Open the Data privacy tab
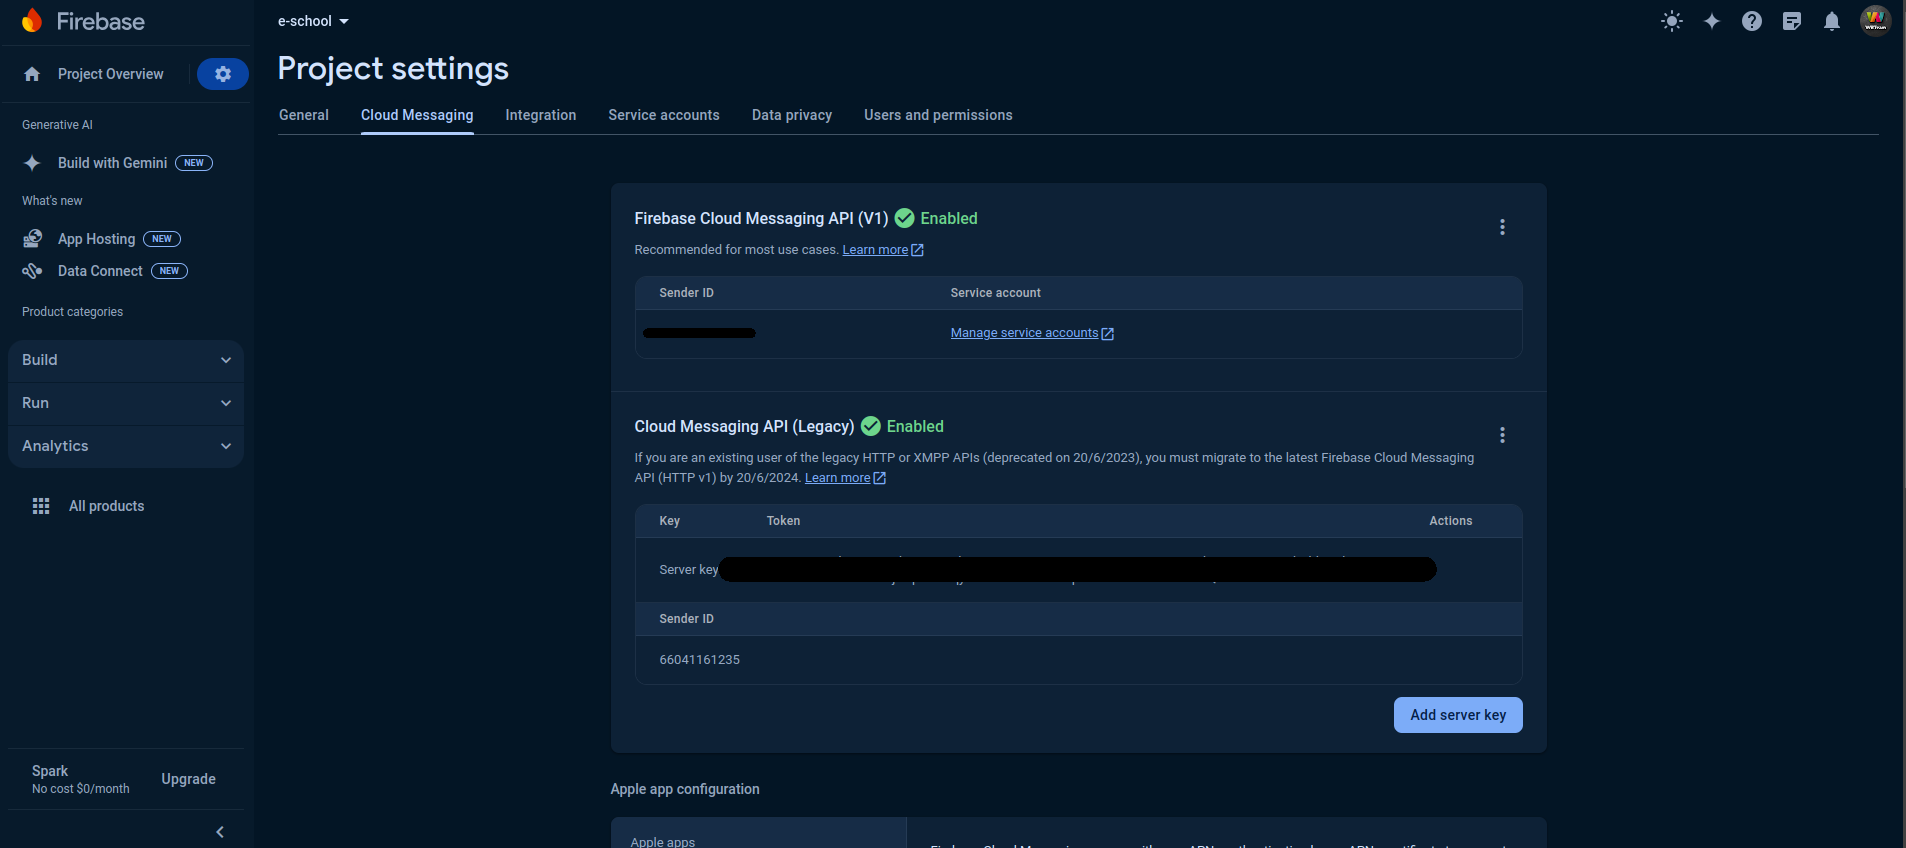Image resolution: width=1906 pixels, height=848 pixels. click(792, 115)
